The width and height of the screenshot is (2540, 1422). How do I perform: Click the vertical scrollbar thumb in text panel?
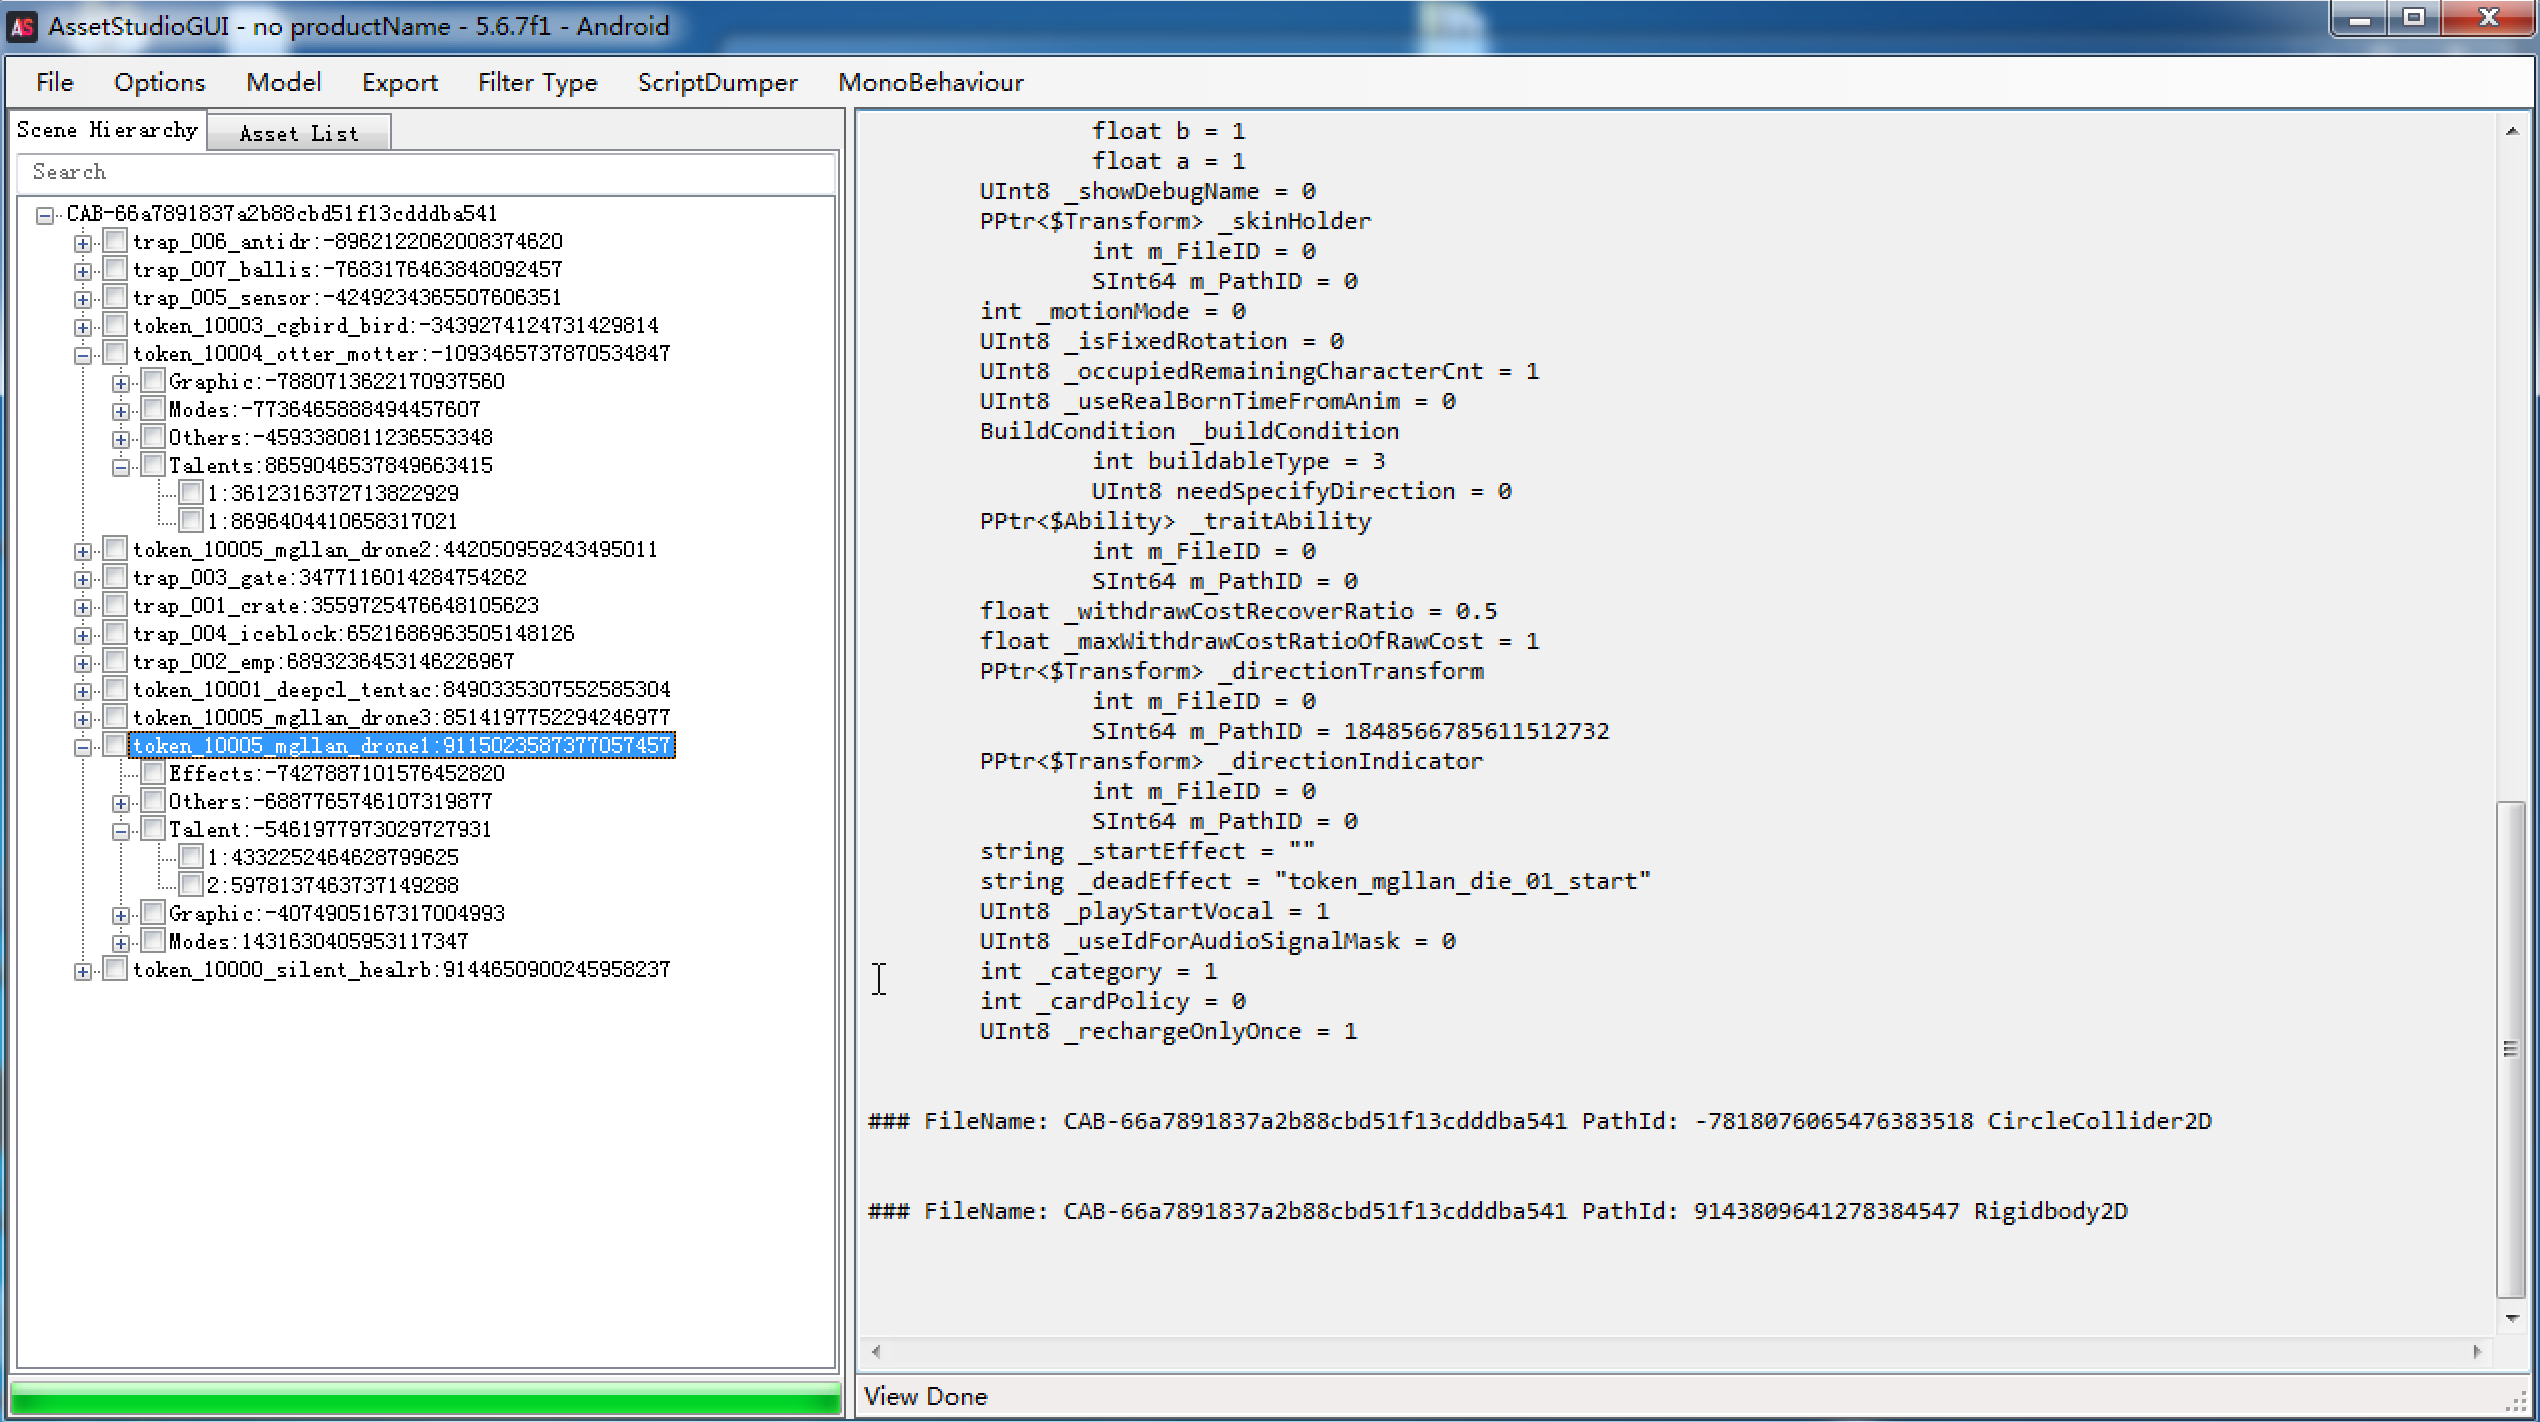point(2511,1048)
